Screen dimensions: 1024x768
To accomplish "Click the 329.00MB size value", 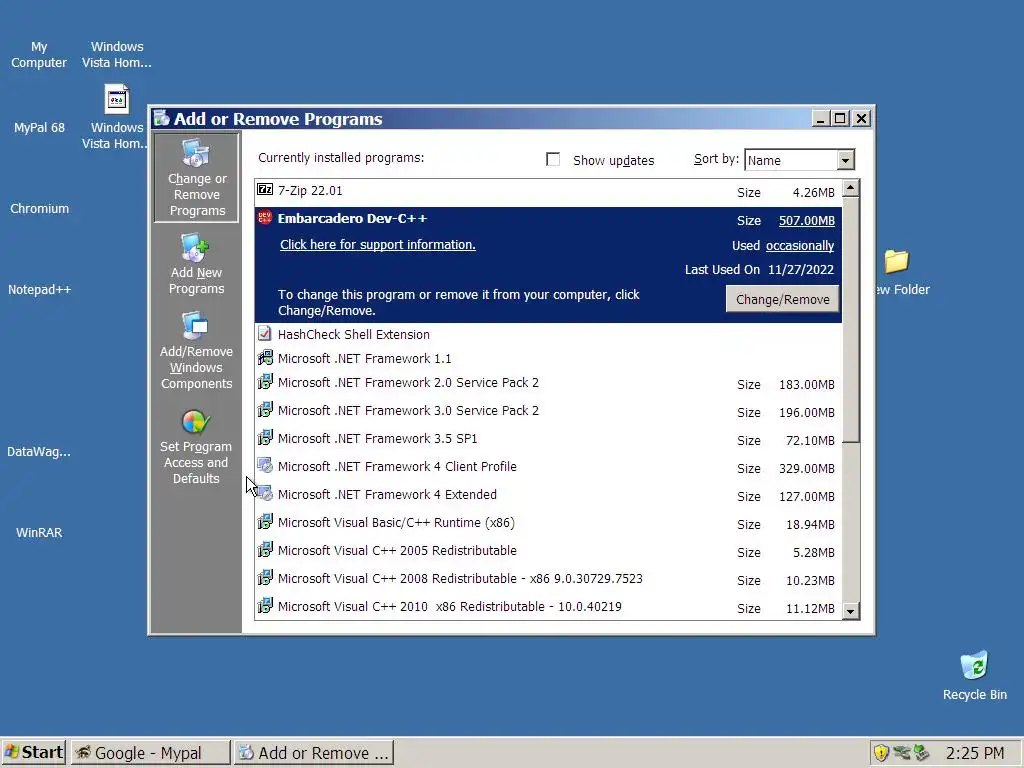I will tap(807, 469).
